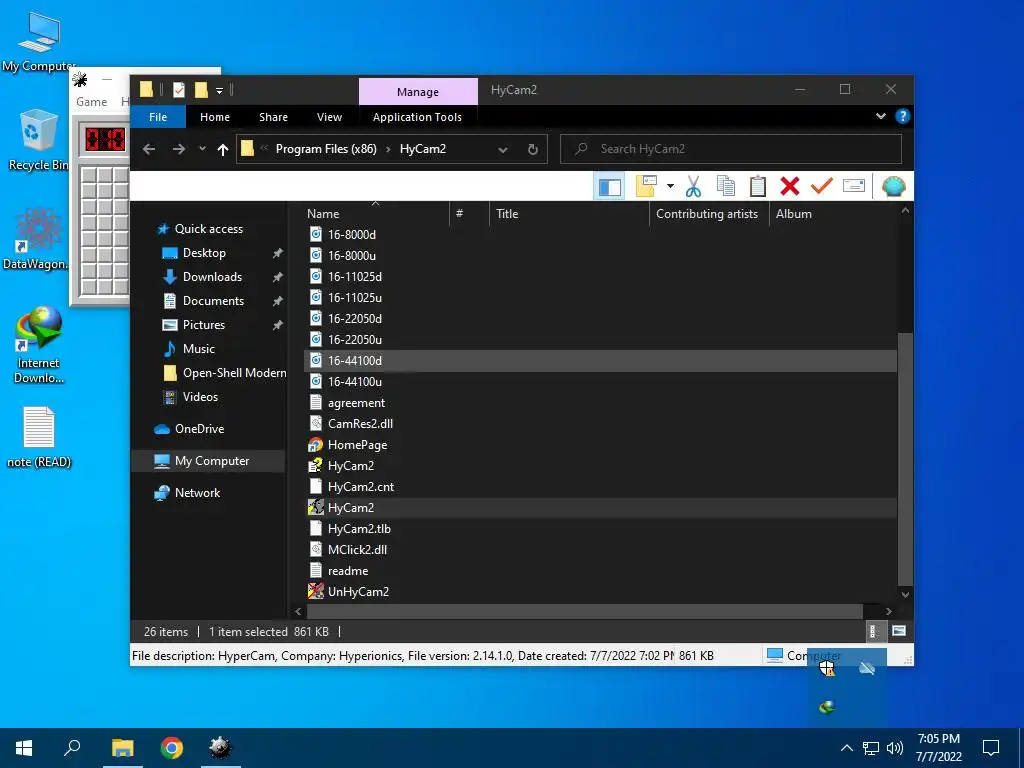Click the Copy icon in Explorer toolbar
The height and width of the screenshot is (768, 1024).
pos(726,187)
